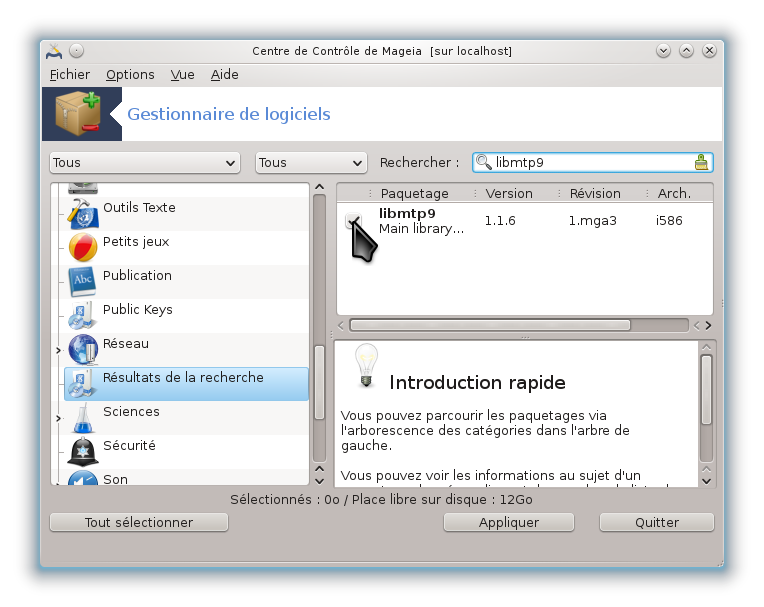Click the Appliquer button
This screenshot has height=607, width=764.
[x=509, y=522]
